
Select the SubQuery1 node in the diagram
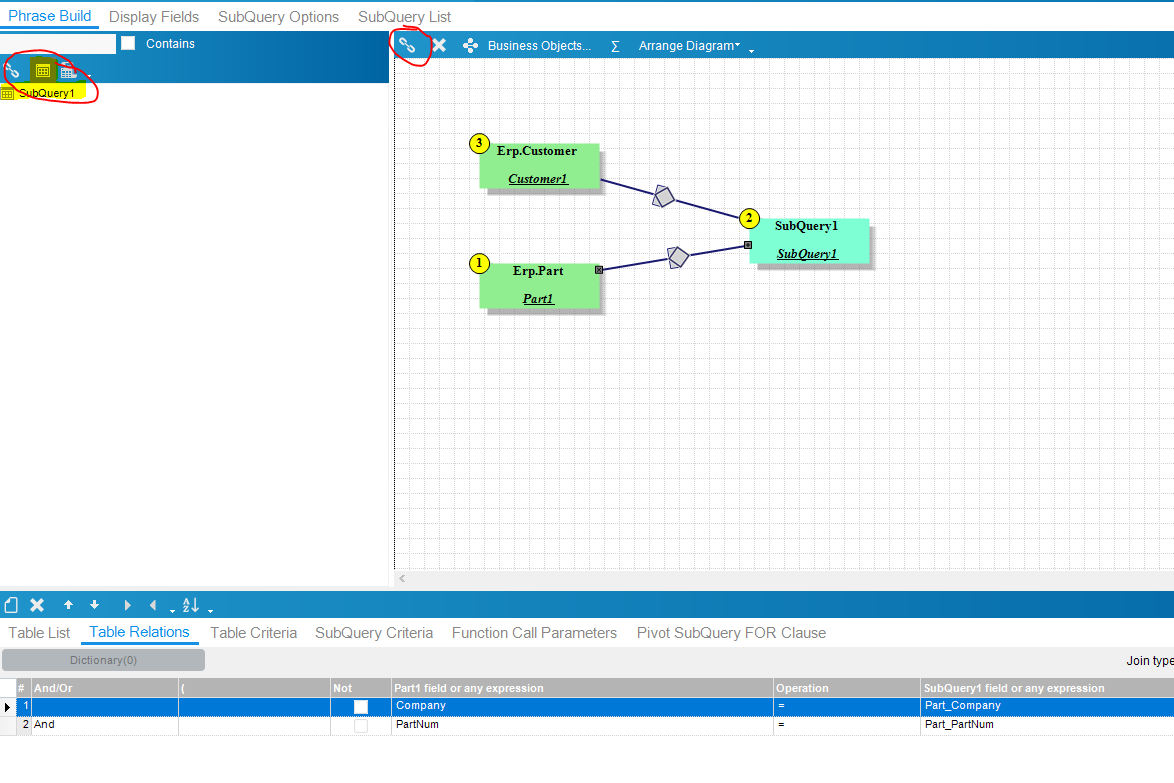point(809,240)
